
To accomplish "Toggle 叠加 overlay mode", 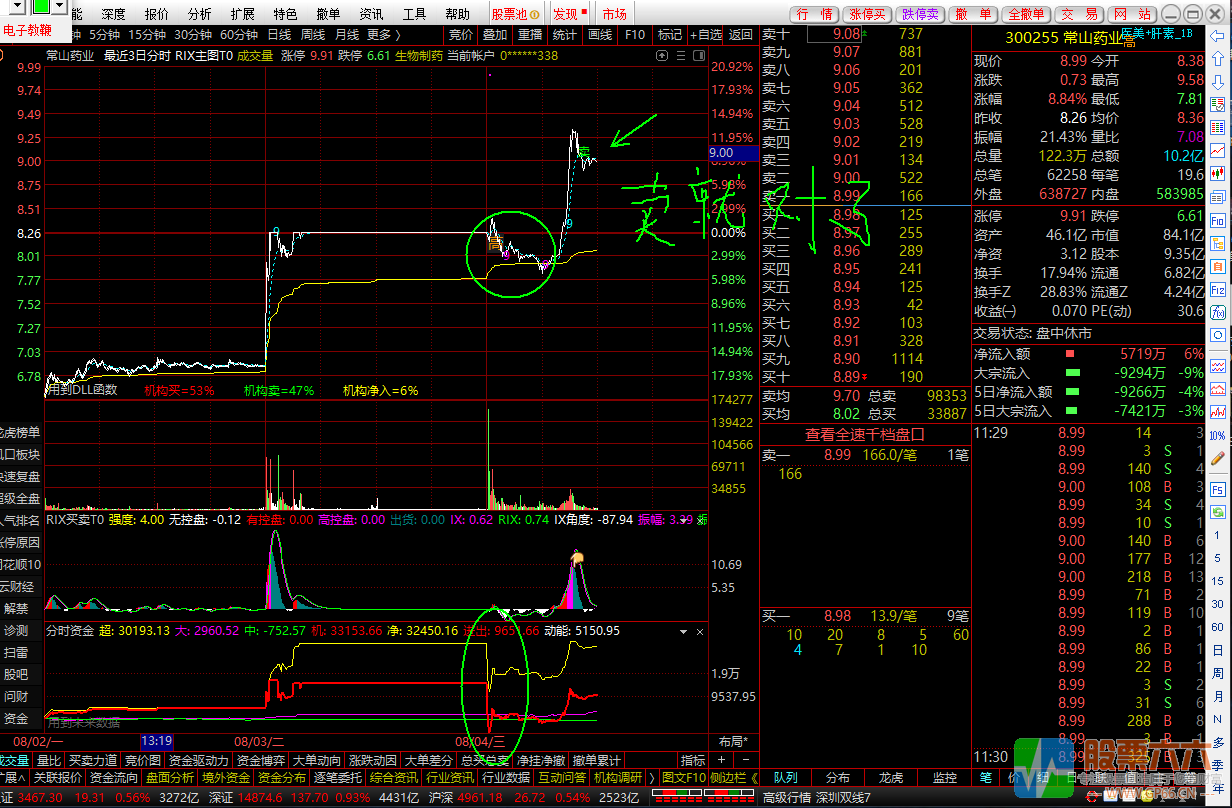I will pos(495,34).
